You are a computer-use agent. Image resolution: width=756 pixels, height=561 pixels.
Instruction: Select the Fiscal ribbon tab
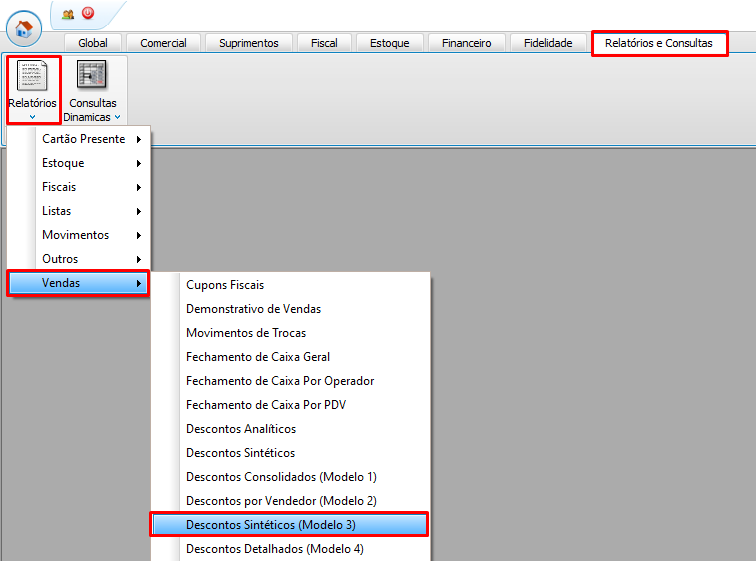pyautogui.click(x=324, y=43)
